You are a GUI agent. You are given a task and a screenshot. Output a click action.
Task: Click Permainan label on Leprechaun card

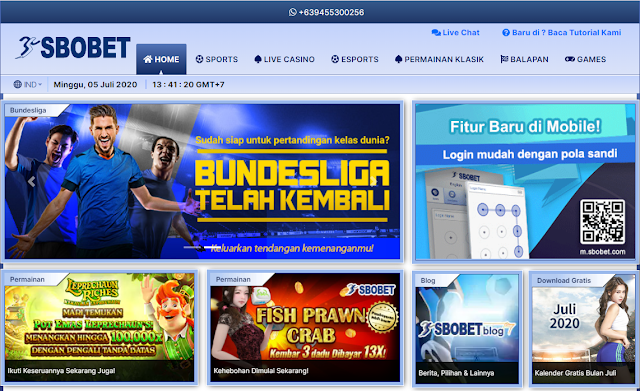[27, 280]
